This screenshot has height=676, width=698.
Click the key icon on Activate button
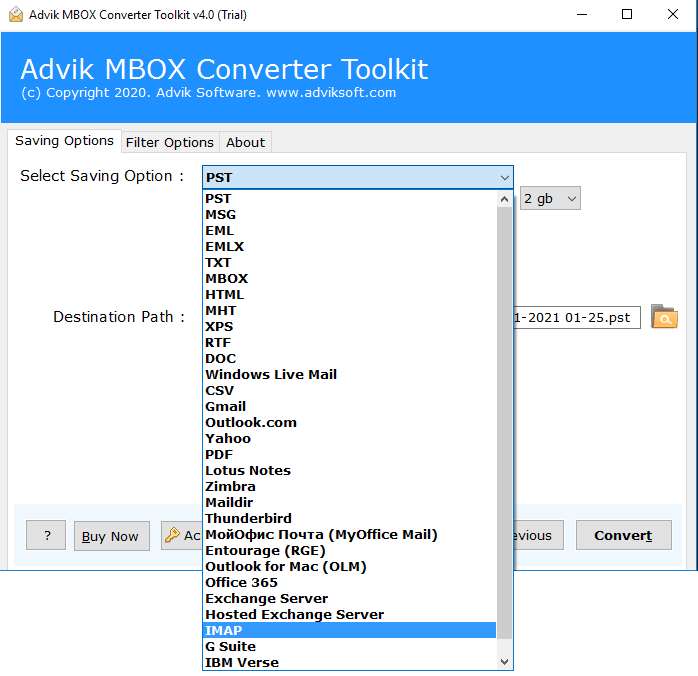172,534
